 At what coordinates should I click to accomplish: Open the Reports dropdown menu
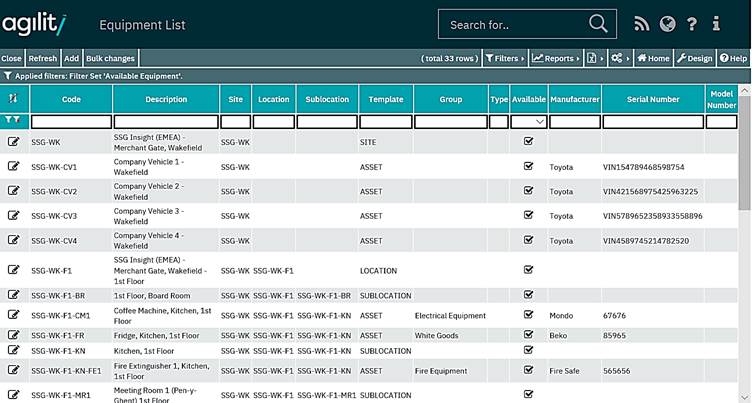click(x=555, y=59)
